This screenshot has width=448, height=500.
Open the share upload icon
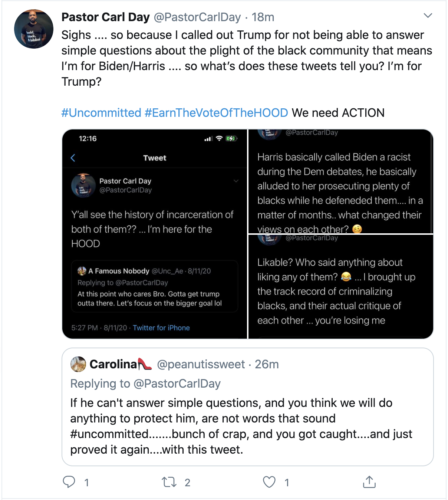[x=369, y=482]
